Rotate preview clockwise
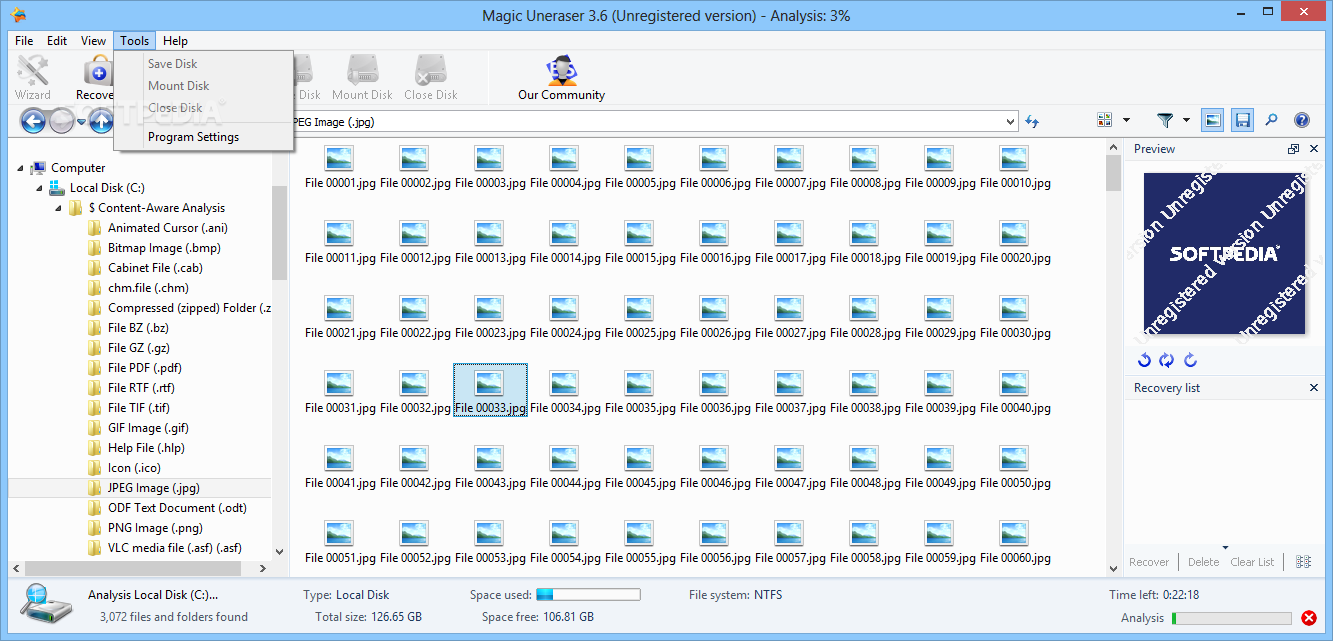 pyautogui.click(x=1190, y=360)
